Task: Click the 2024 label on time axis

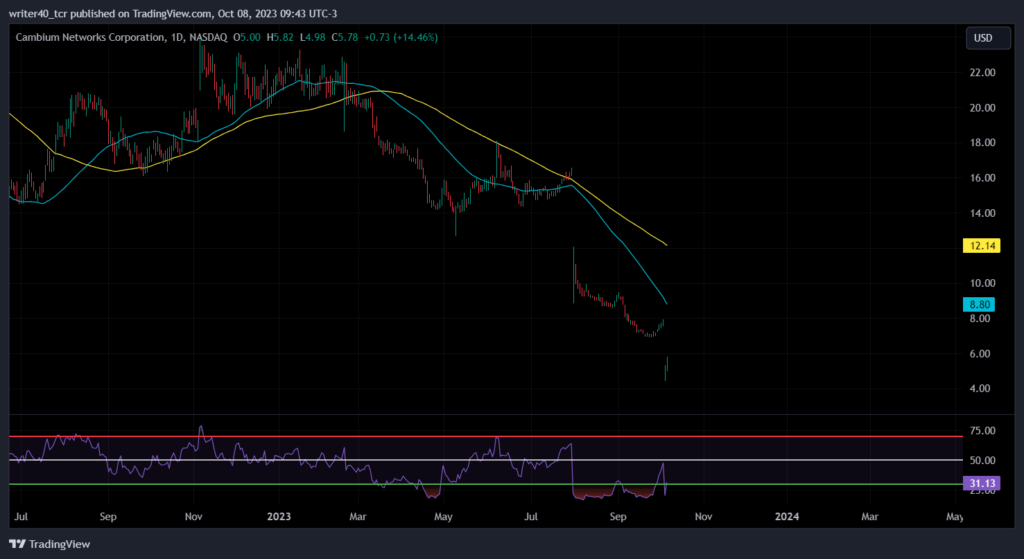Action: coord(787,516)
